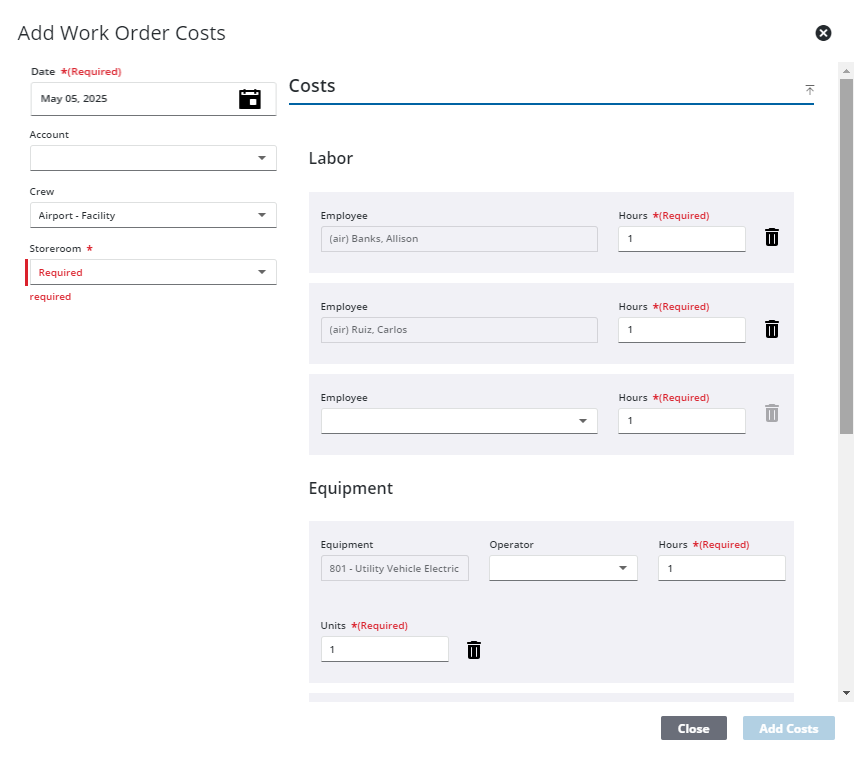Delete the Ruiz, Carlos labor row

coord(772,329)
